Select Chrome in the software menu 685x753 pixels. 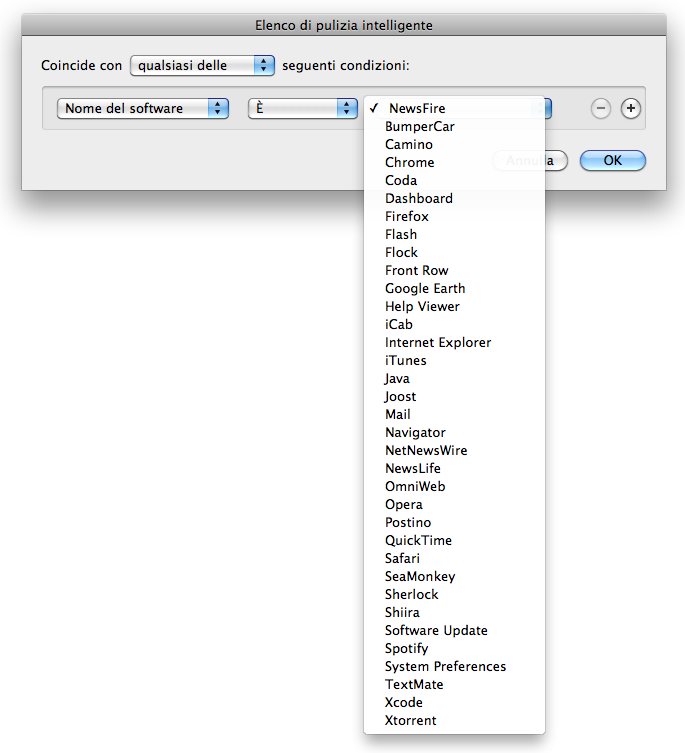pos(454,162)
